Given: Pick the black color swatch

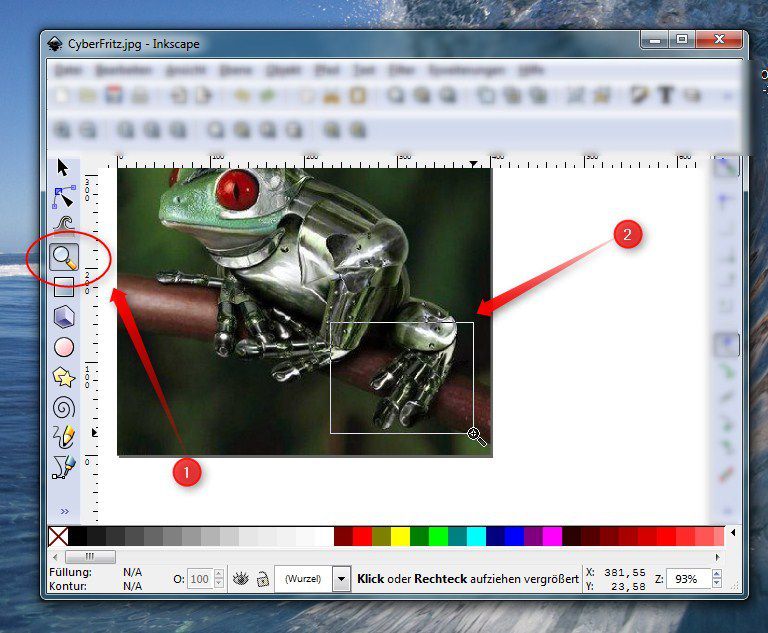Looking at the screenshot, I should coord(77,536).
